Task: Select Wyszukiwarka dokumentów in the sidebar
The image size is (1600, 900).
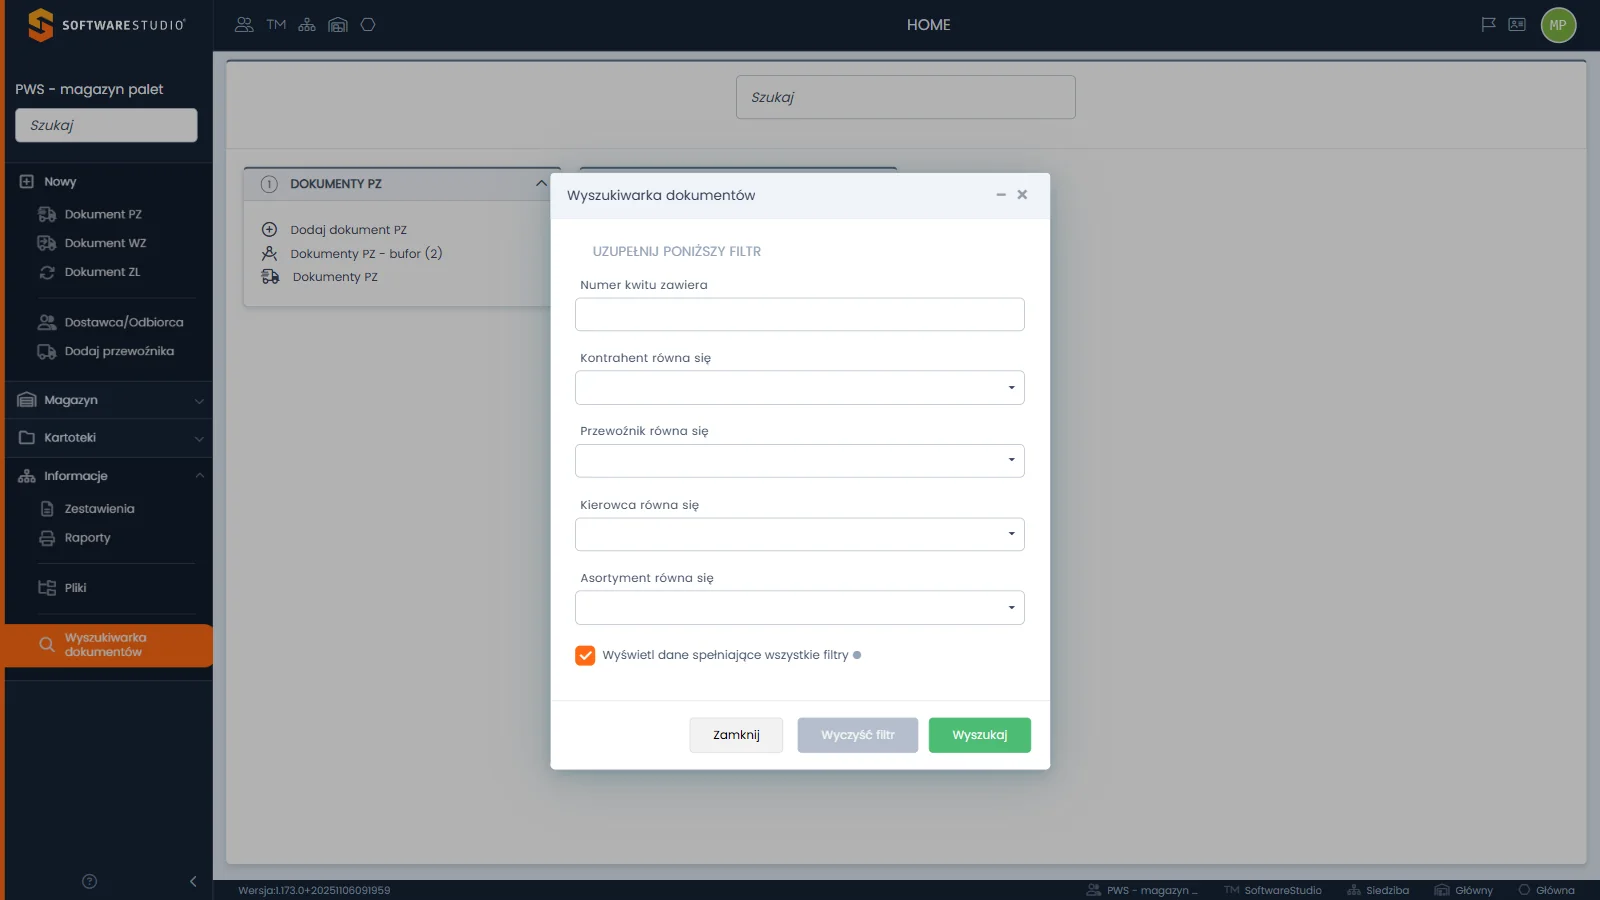Action: click(x=109, y=645)
